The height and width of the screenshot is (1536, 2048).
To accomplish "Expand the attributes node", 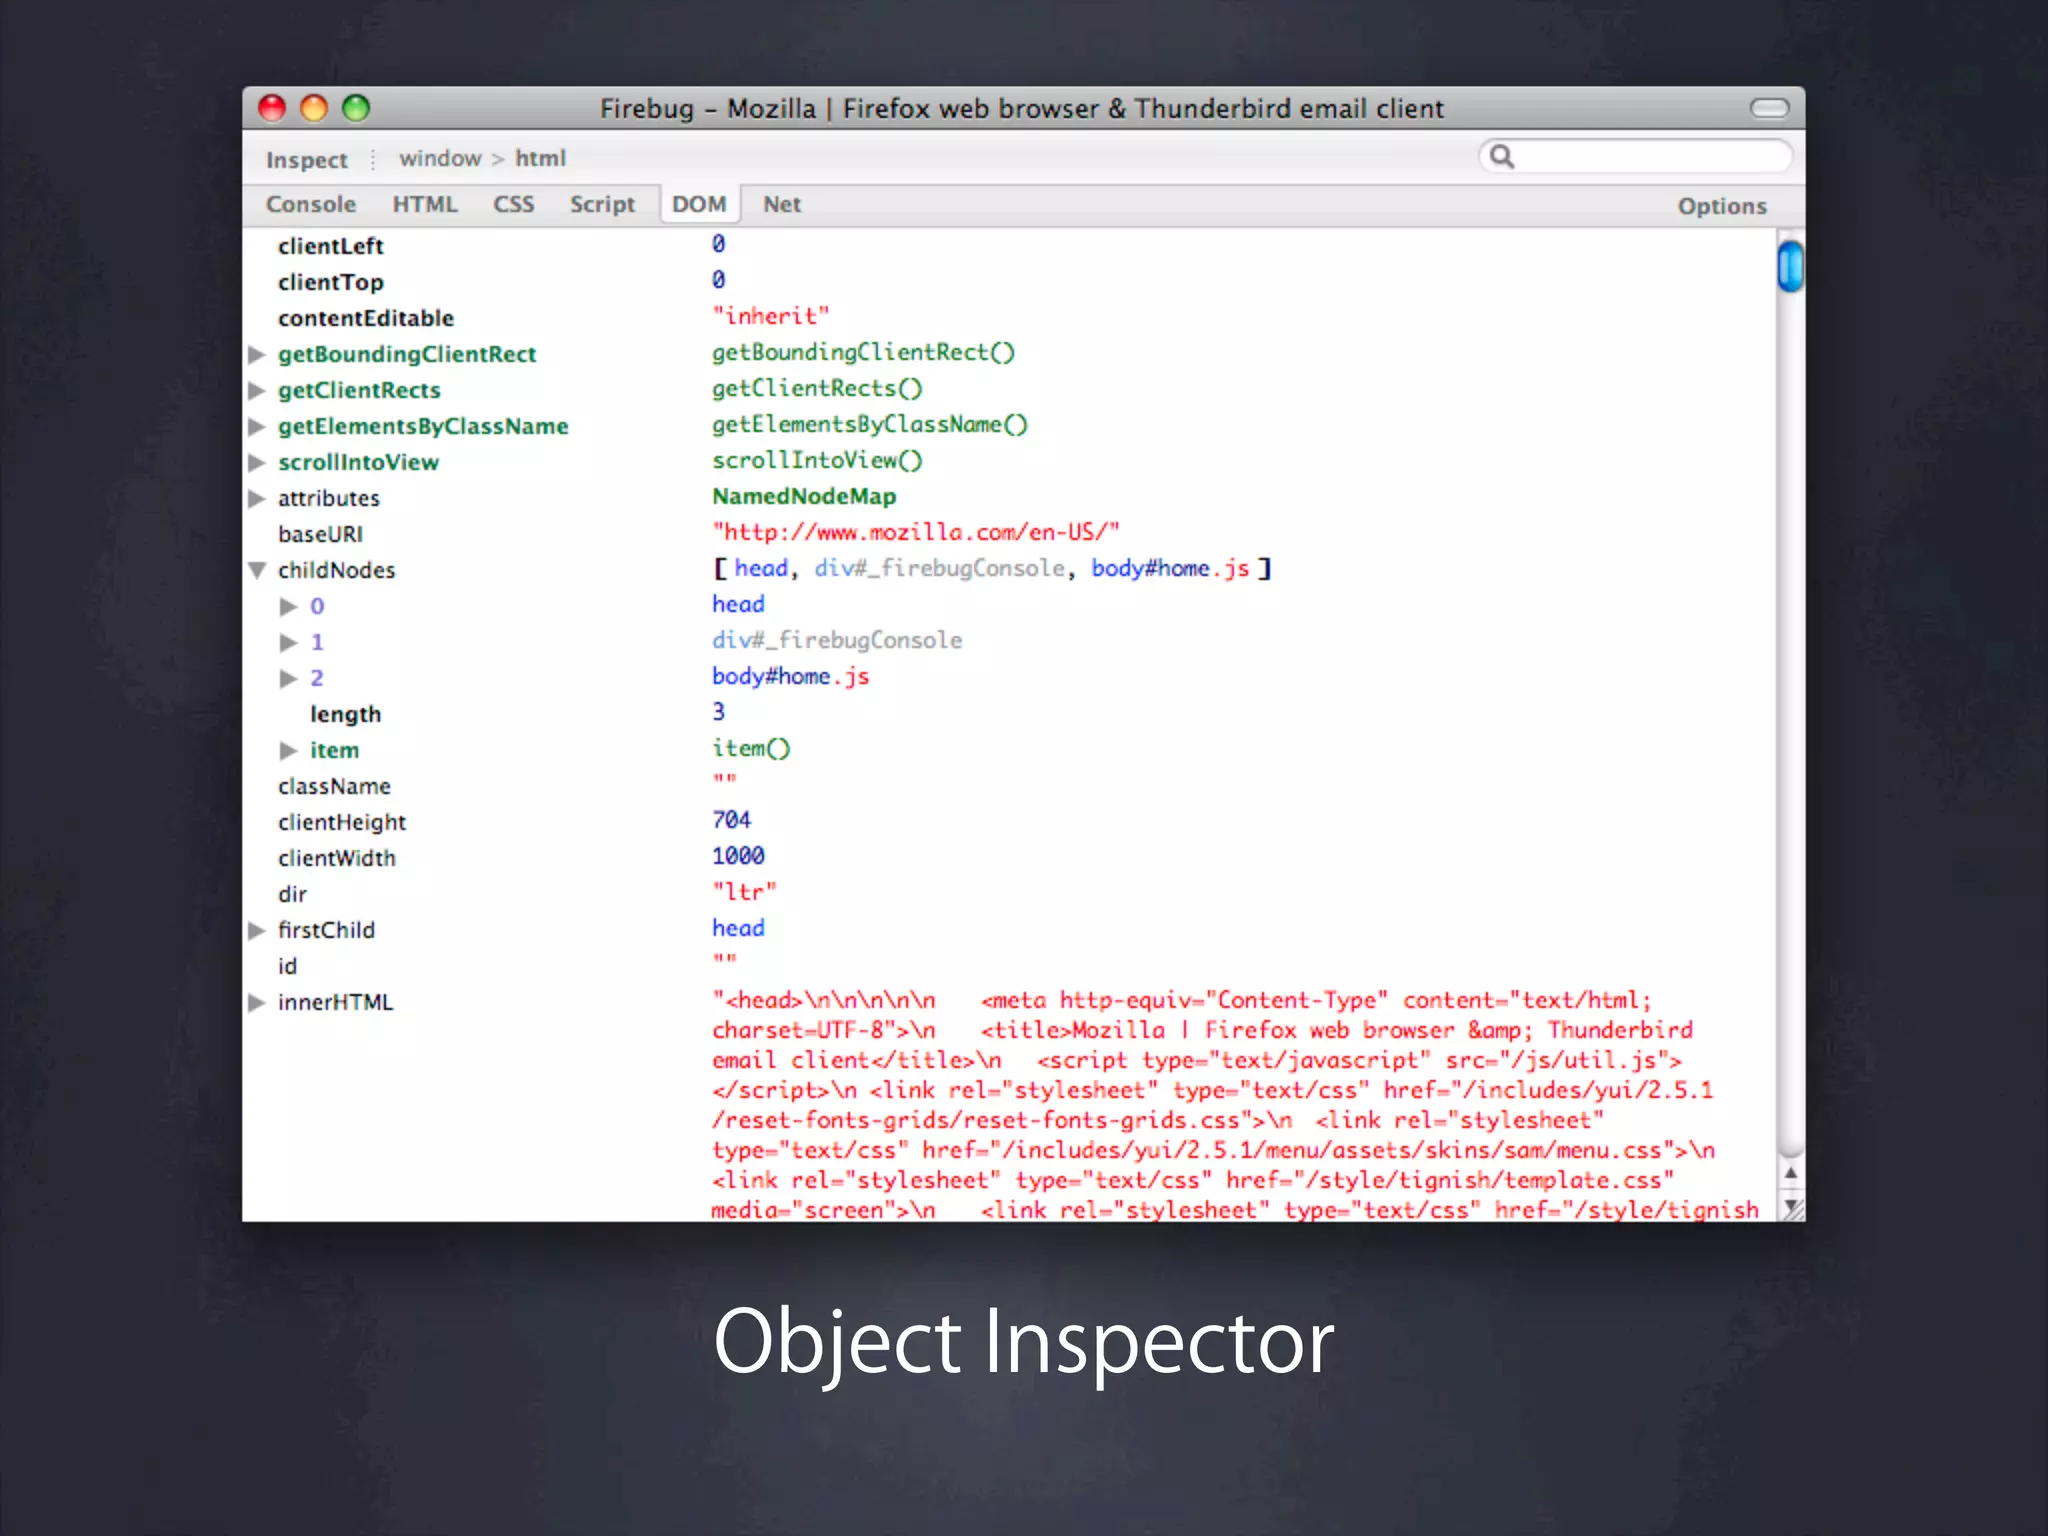I will point(257,498).
